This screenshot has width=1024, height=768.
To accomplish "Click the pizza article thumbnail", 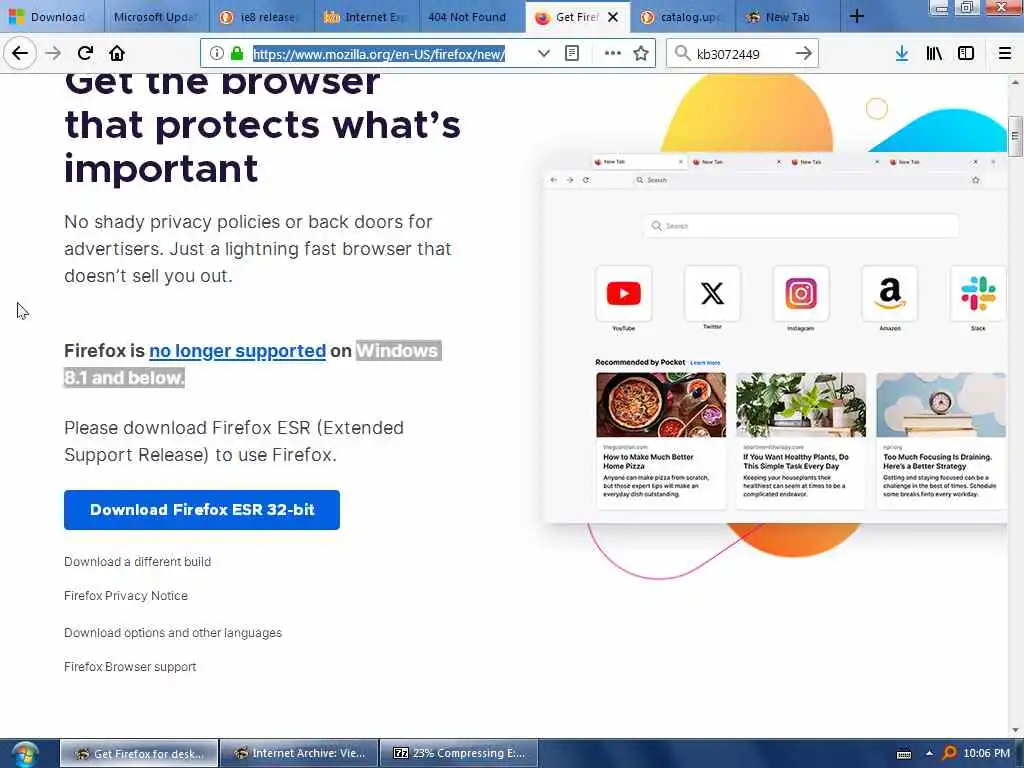I will tap(661, 405).
